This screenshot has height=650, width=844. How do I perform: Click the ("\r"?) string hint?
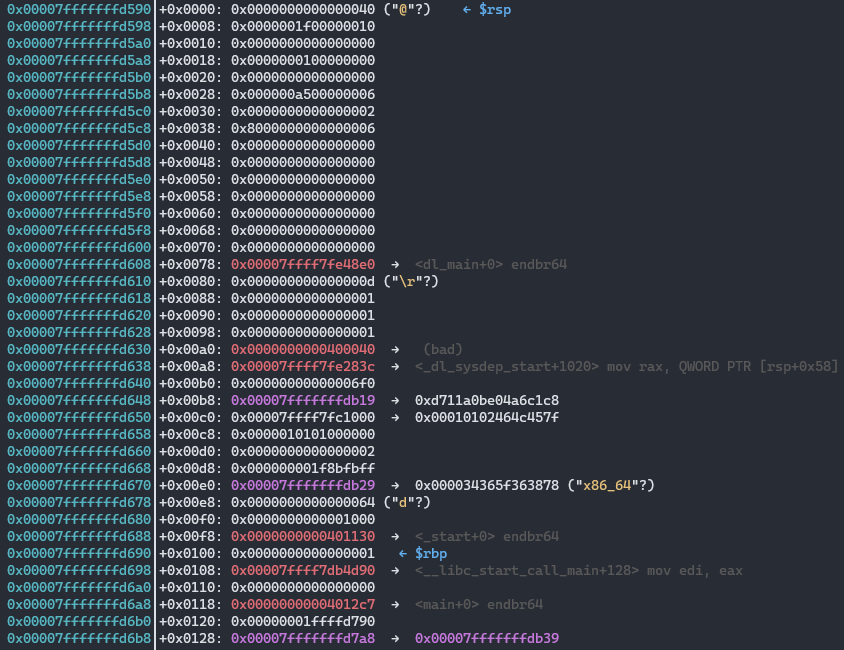(x=411, y=281)
